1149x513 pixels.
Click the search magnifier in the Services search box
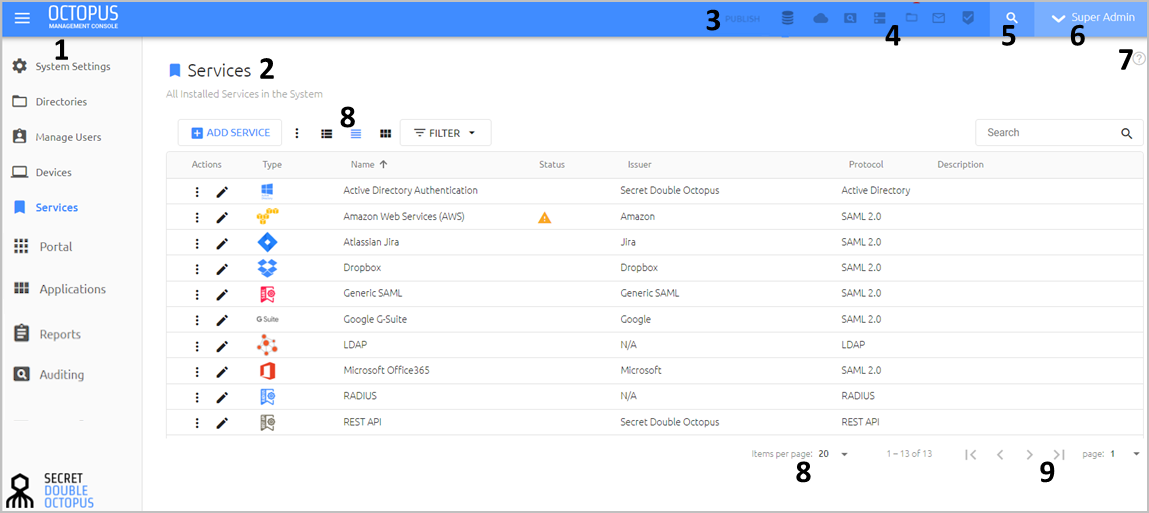(x=1126, y=133)
